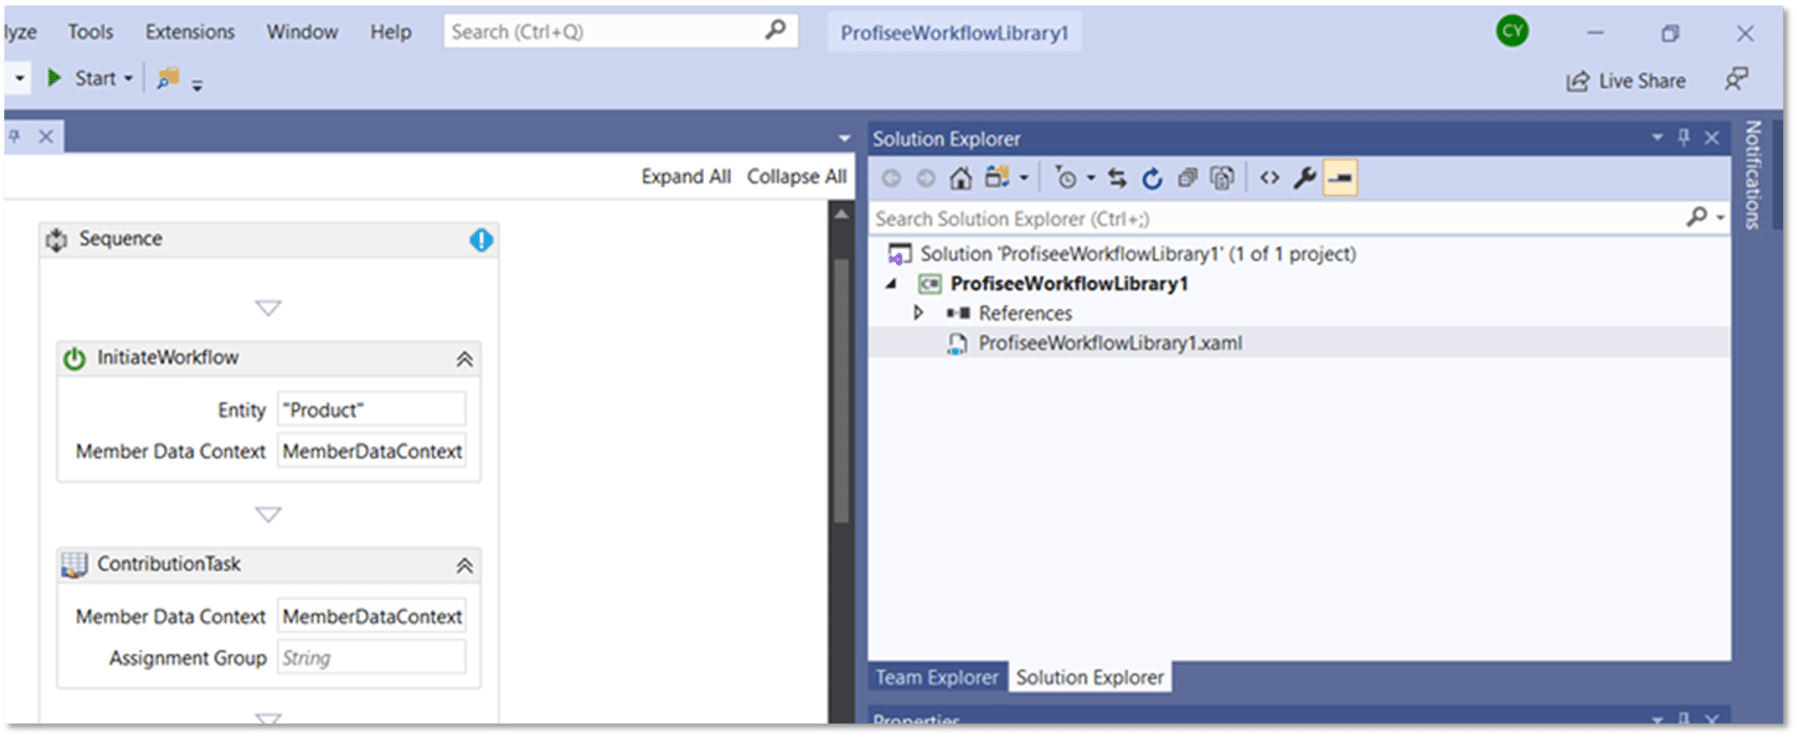Click the Home icon in Solution Explorer
The height and width of the screenshot is (737, 1797).
(x=960, y=178)
